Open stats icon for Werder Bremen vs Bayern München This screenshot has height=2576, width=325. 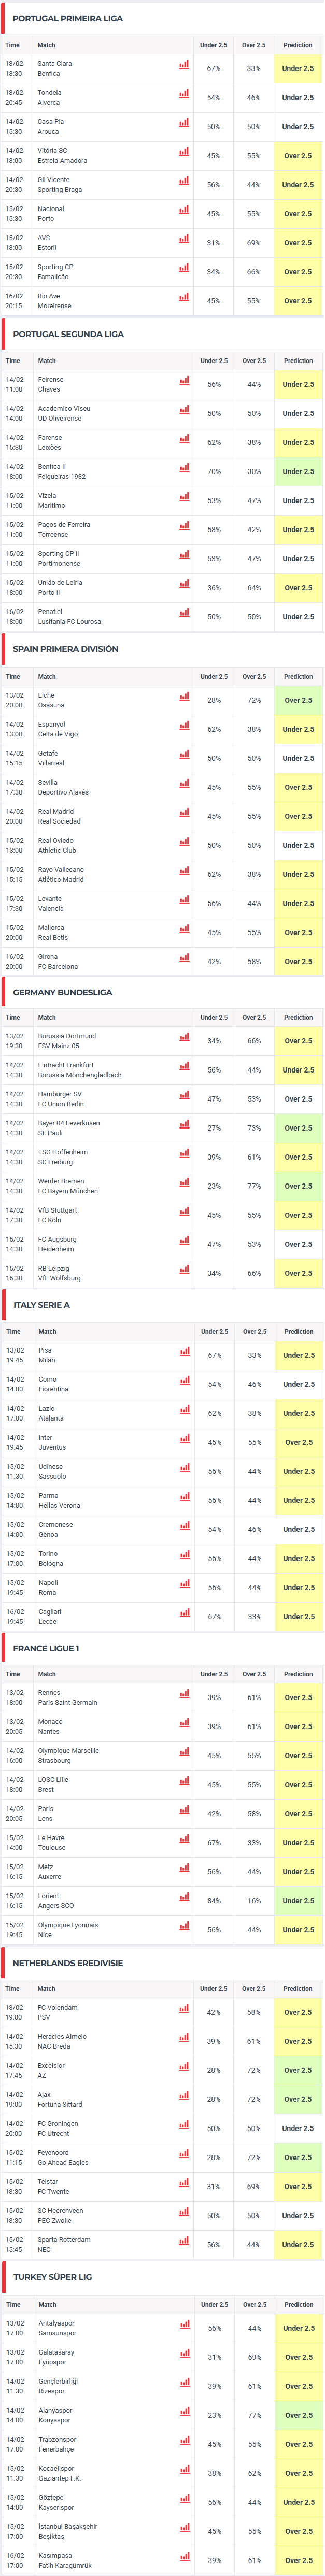(x=184, y=1182)
